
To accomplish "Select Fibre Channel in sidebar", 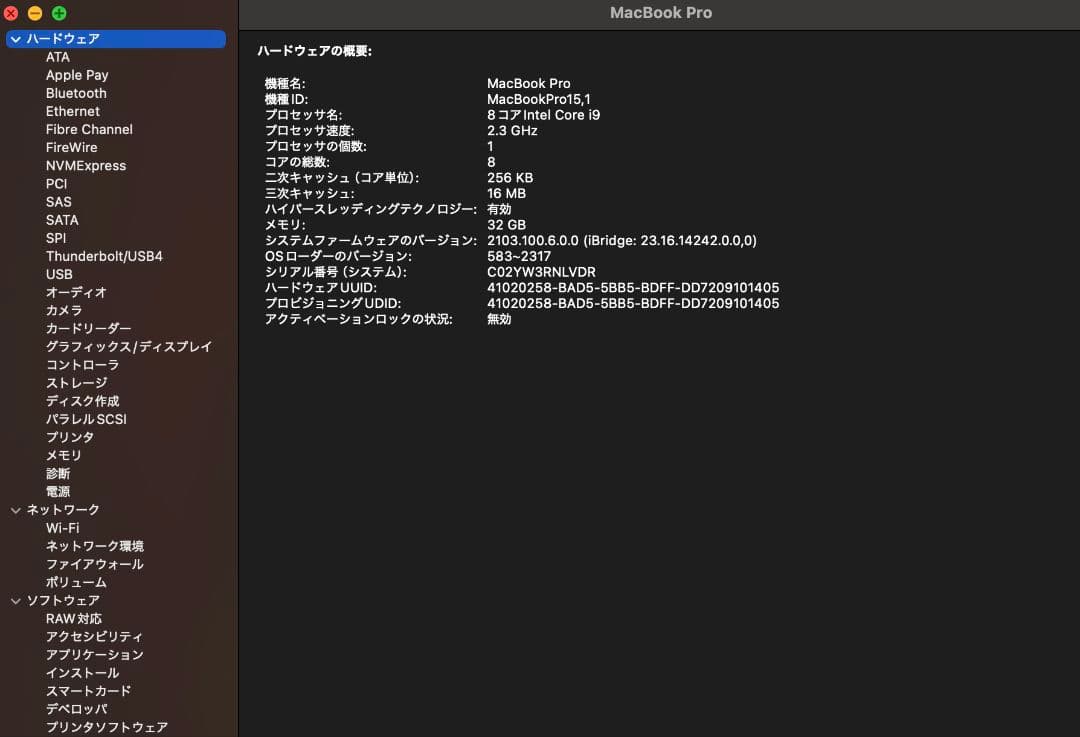I will (89, 129).
